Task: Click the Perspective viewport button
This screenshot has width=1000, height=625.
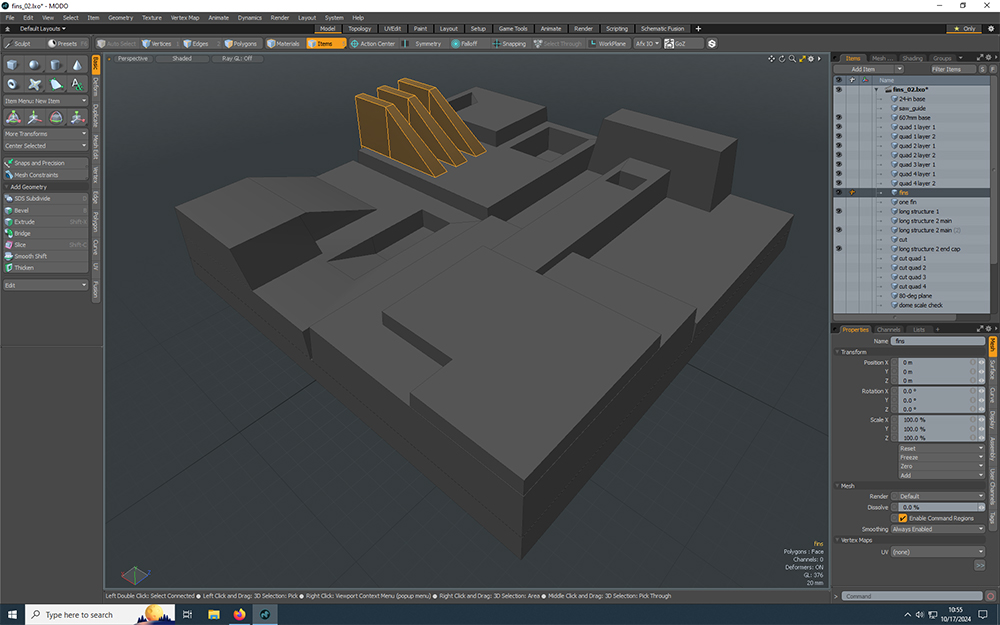Action: tap(133, 59)
